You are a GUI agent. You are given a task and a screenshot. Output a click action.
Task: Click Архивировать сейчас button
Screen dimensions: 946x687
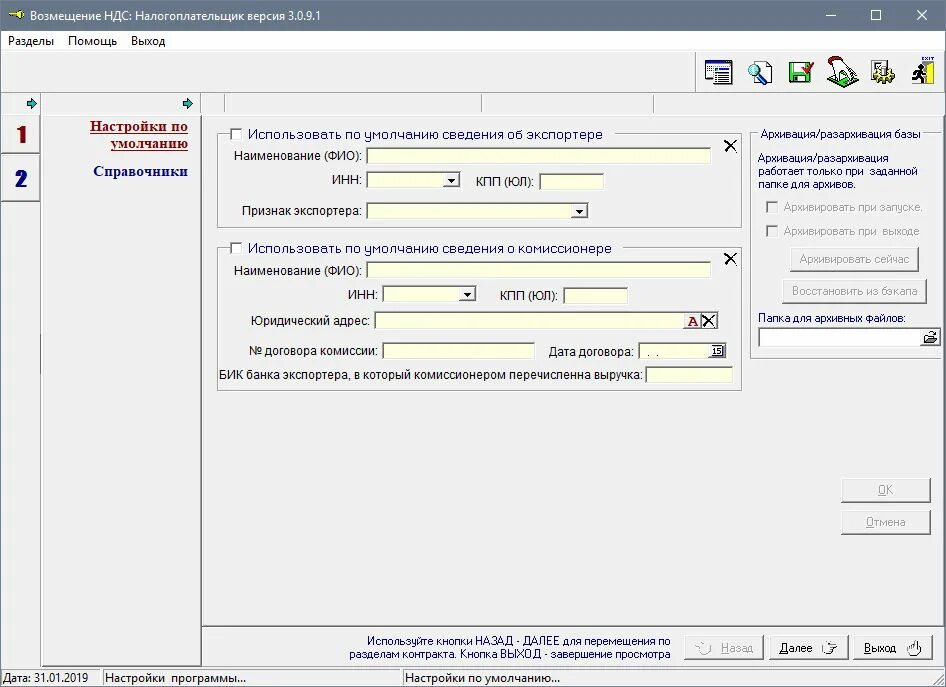pos(854,259)
